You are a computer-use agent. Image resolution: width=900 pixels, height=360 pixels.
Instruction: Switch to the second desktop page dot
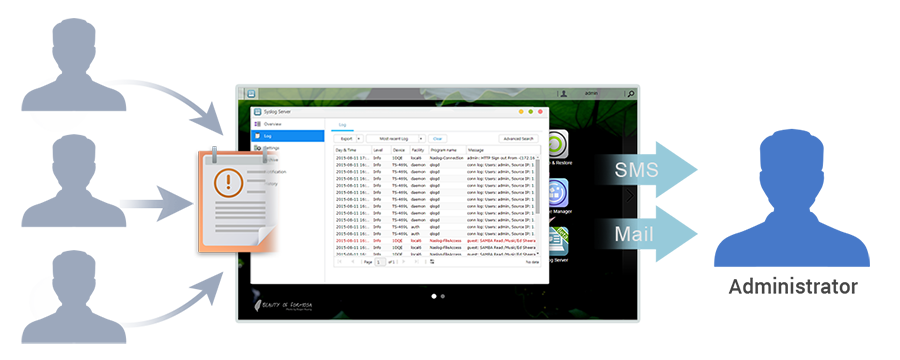[x=443, y=296]
